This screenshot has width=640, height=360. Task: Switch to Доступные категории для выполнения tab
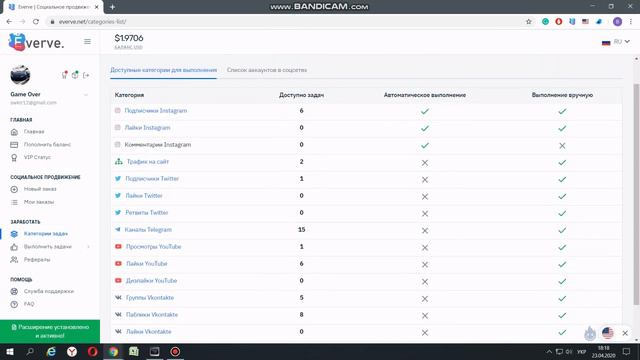tap(163, 70)
